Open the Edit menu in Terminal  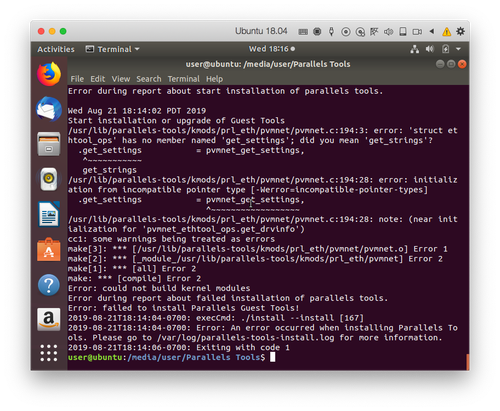pos(98,79)
